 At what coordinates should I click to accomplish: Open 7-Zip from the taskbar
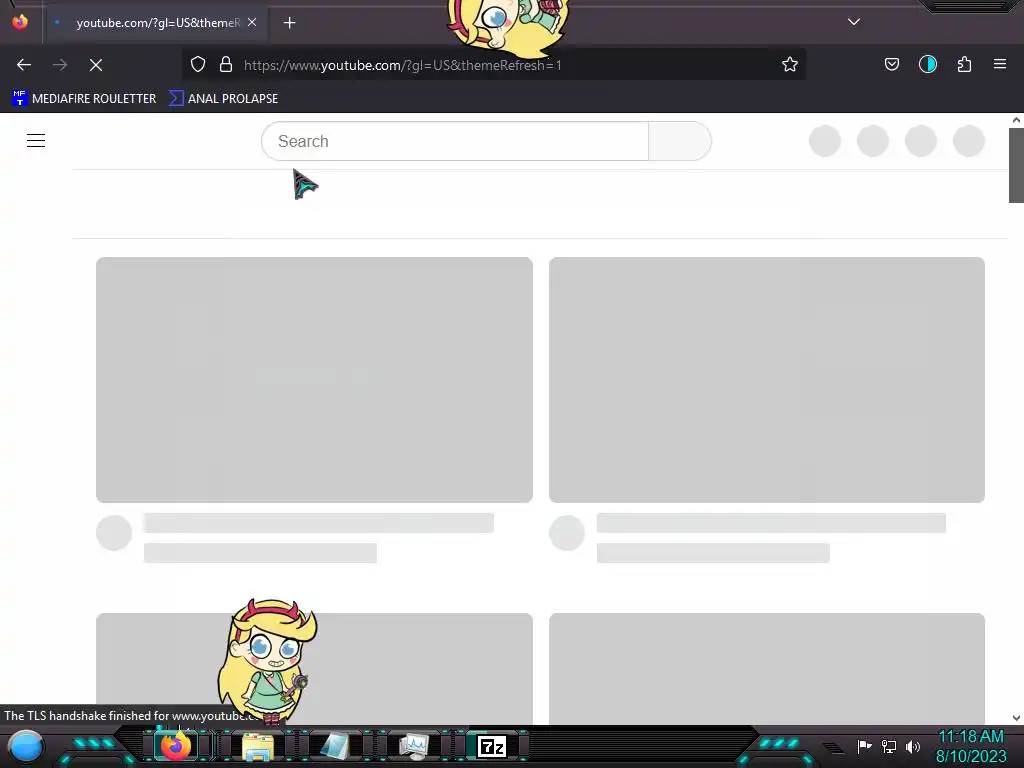(492, 746)
